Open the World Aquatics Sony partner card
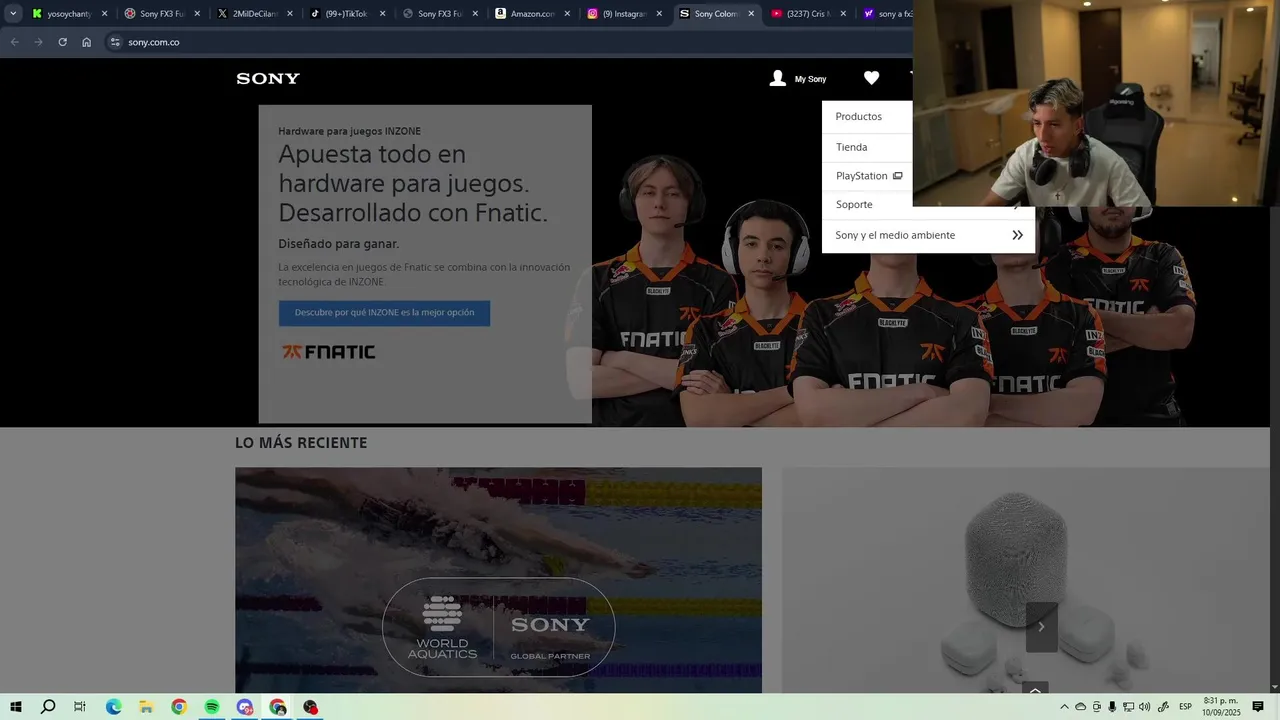Screen dimensions: 1280x720 tap(498, 580)
